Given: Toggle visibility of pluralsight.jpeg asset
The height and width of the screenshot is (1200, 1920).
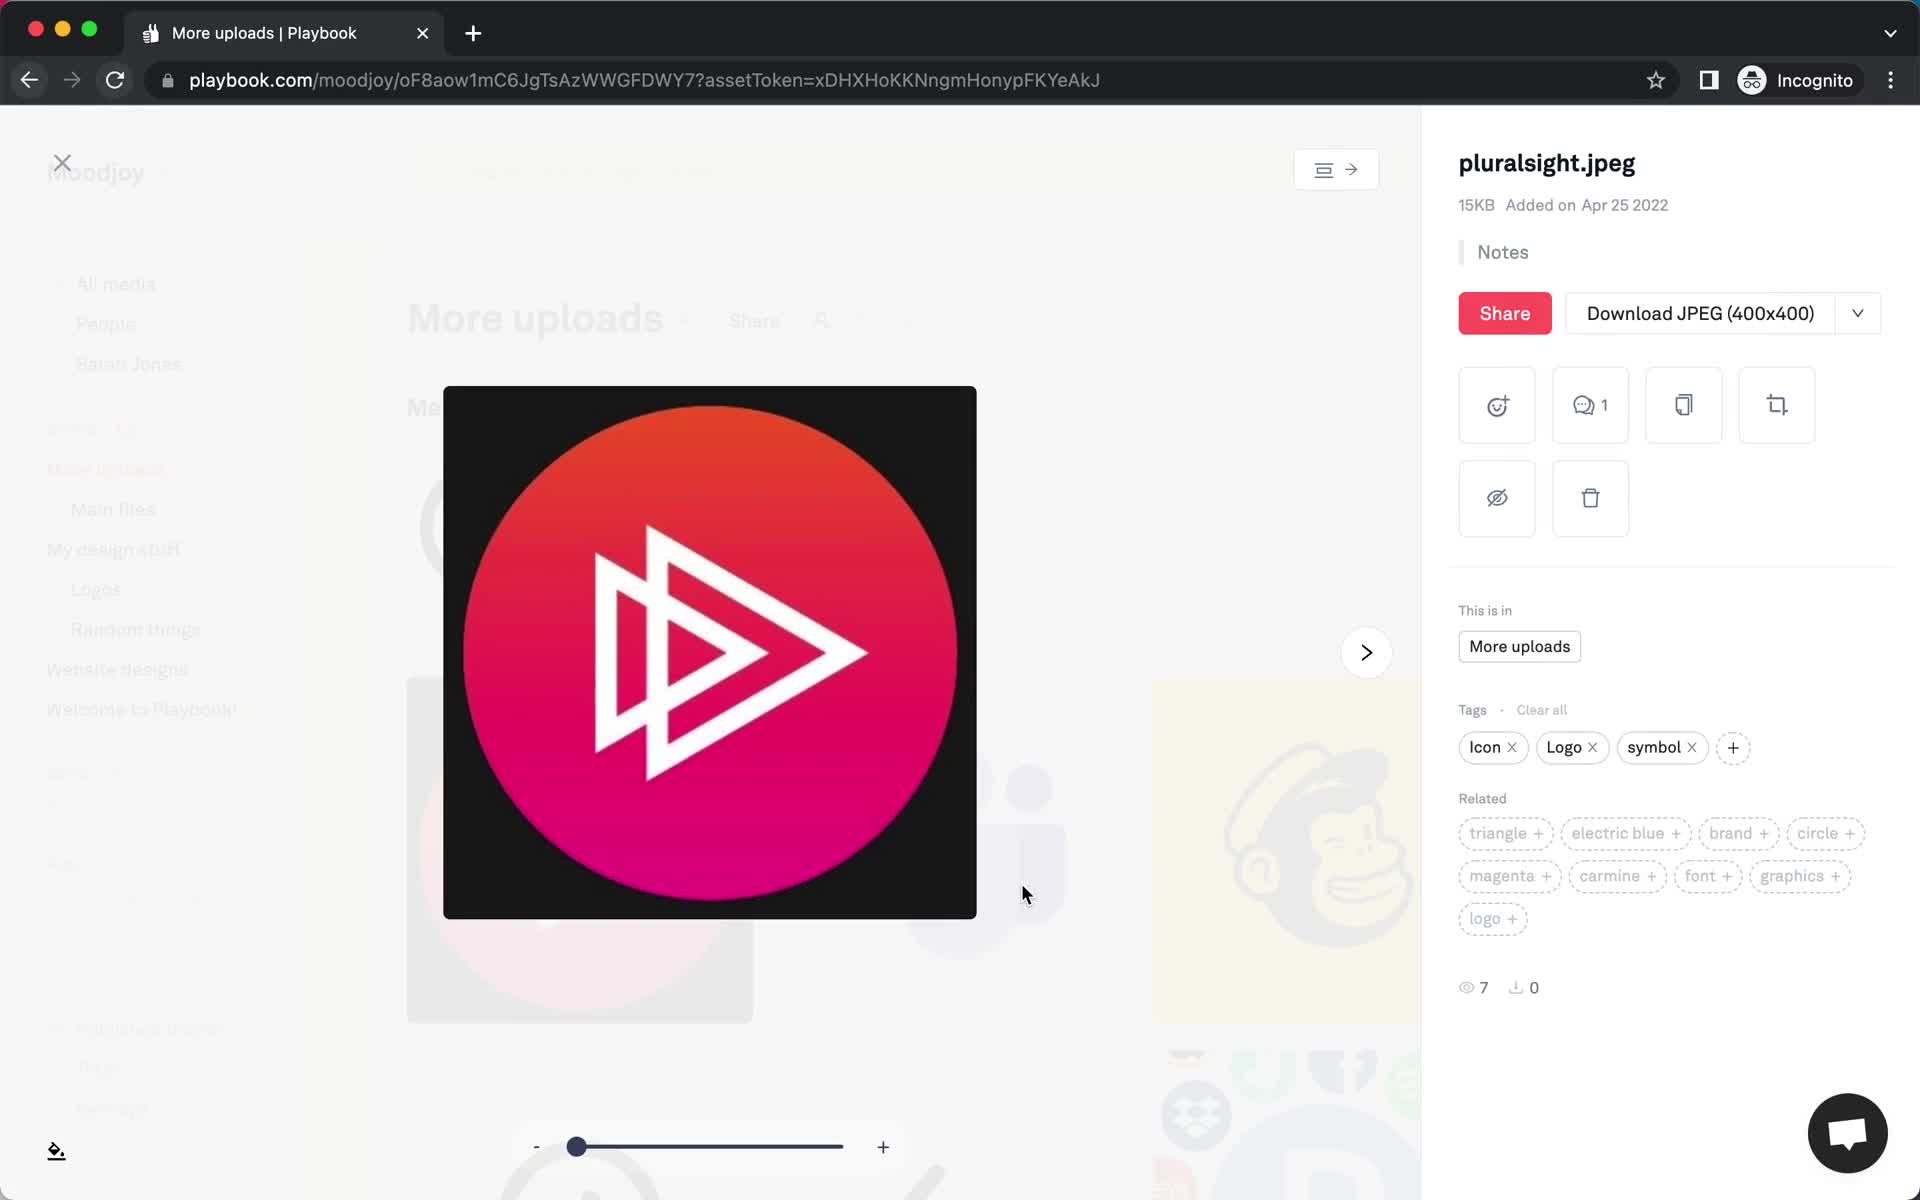Looking at the screenshot, I should click(1497, 498).
